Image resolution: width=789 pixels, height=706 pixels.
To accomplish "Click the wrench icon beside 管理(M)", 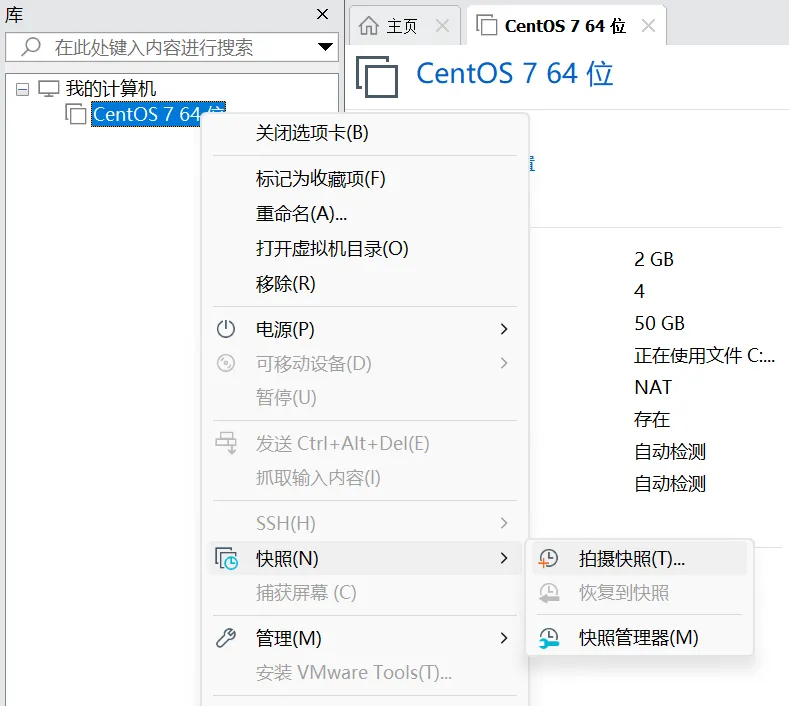I will click(x=226, y=638).
